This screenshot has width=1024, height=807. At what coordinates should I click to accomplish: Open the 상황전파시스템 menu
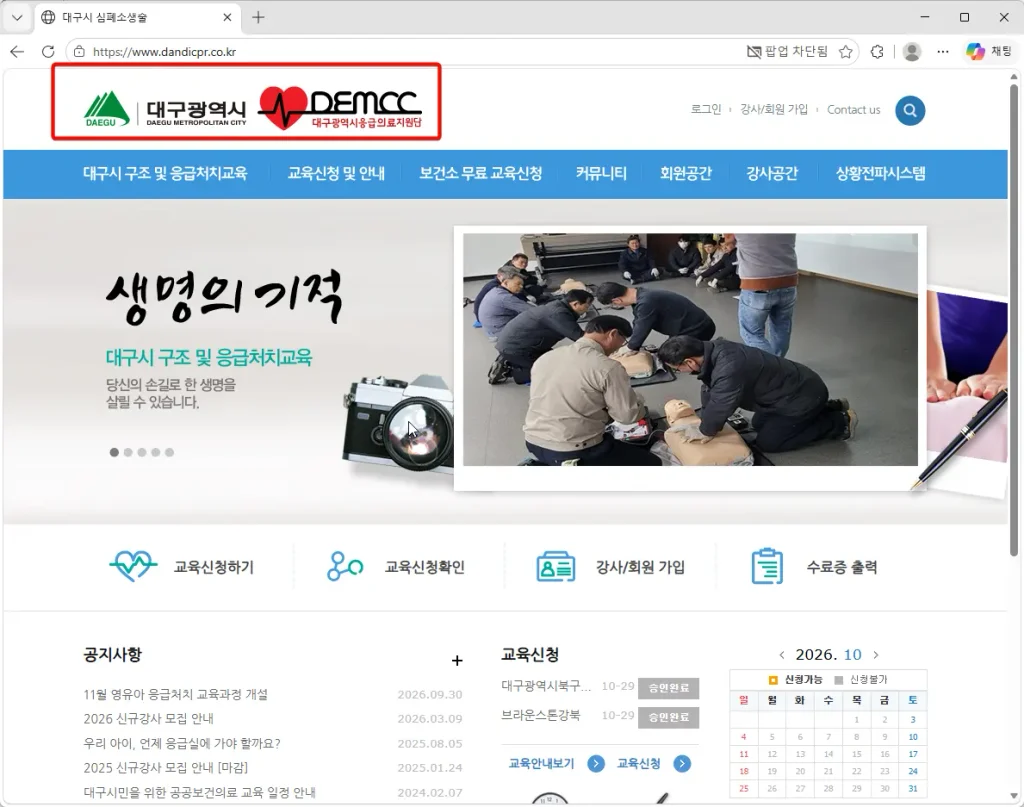tap(880, 174)
